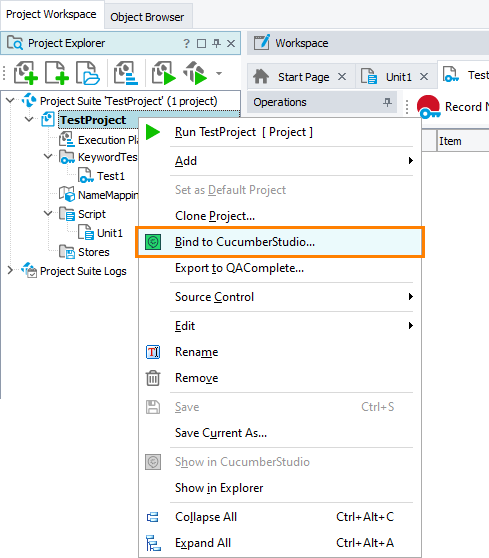489x558 pixels.
Task: Click the Run Project toolbar icon
Action: click(164, 73)
